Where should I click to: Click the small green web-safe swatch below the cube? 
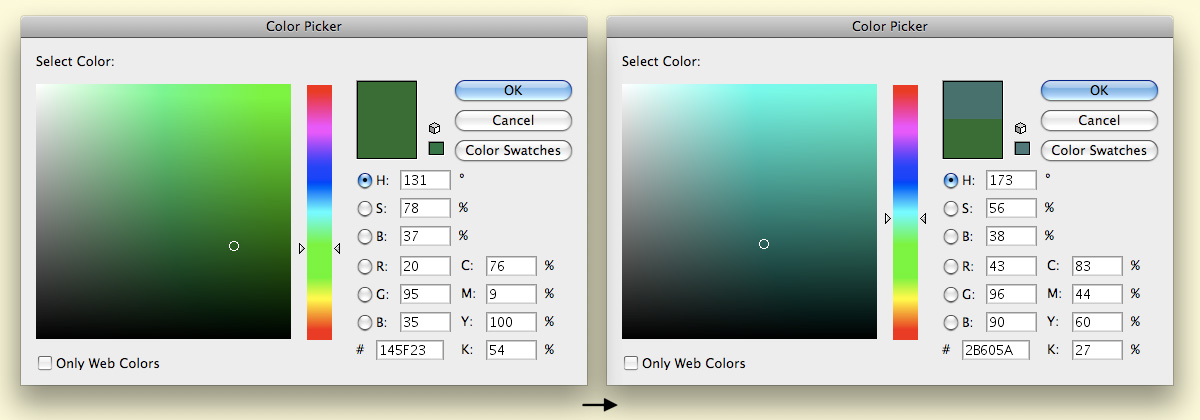pyautogui.click(x=436, y=149)
